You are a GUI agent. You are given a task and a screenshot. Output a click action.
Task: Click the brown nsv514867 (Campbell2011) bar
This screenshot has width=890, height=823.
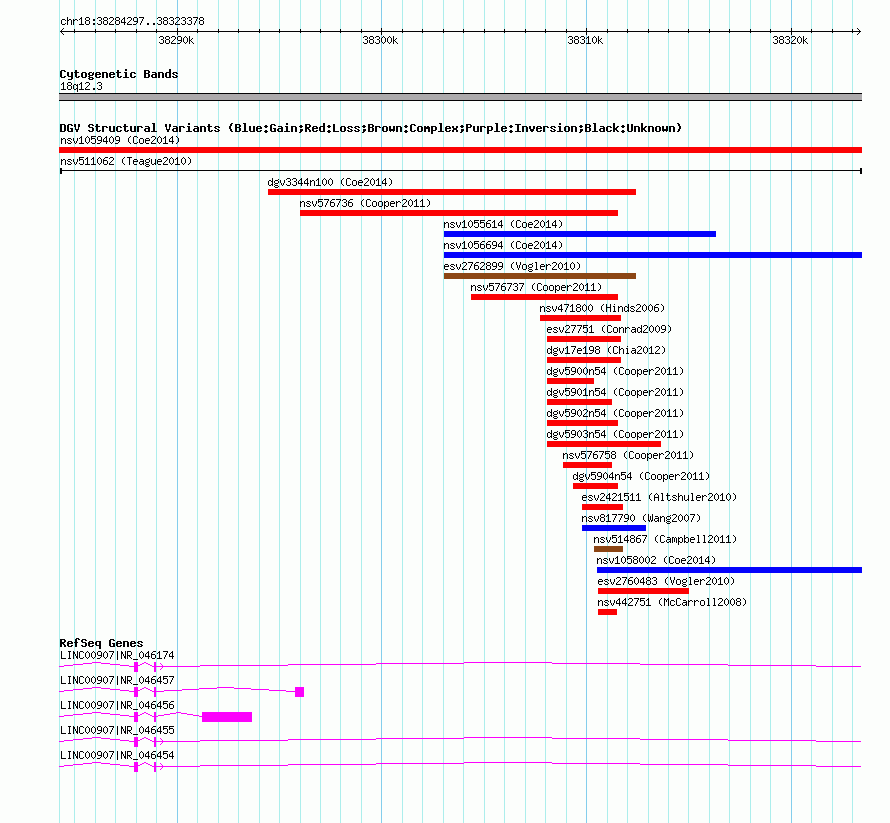(608, 549)
